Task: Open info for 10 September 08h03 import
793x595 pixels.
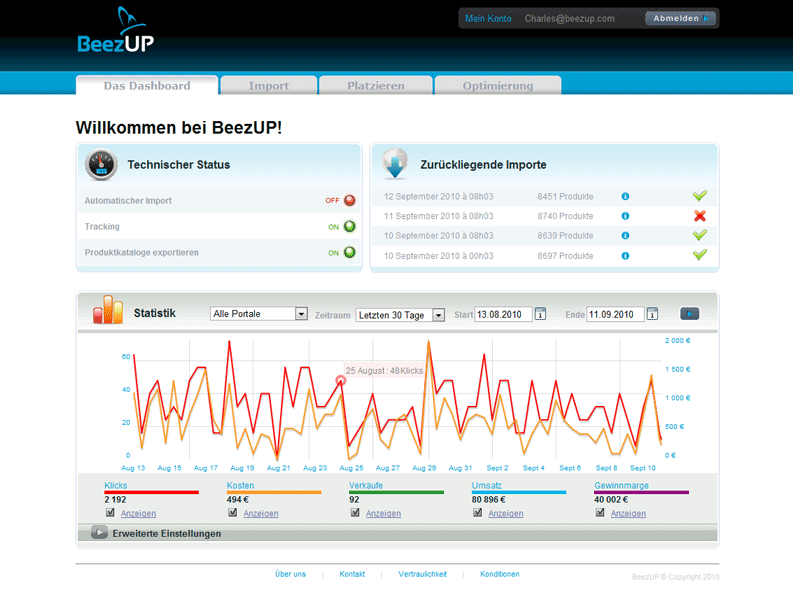Action: tap(625, 236)
